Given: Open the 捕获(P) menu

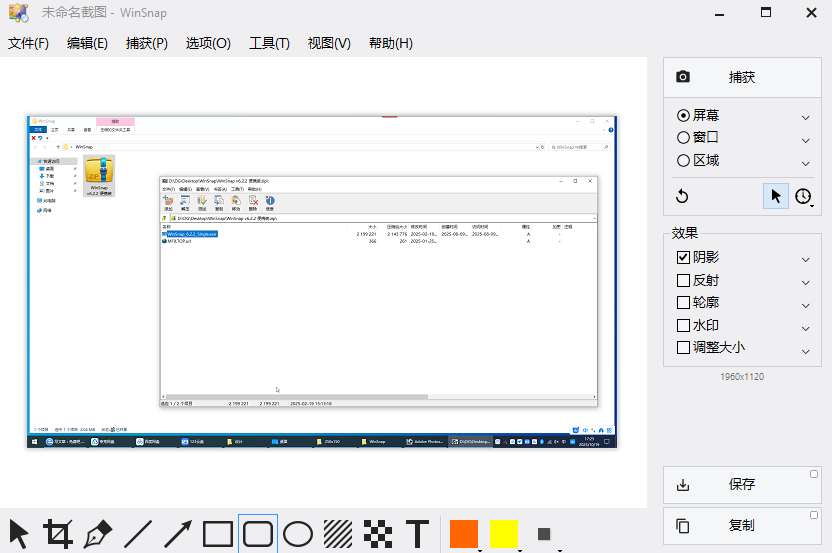Looking at the screenshot, I should [x=147, y=44].
